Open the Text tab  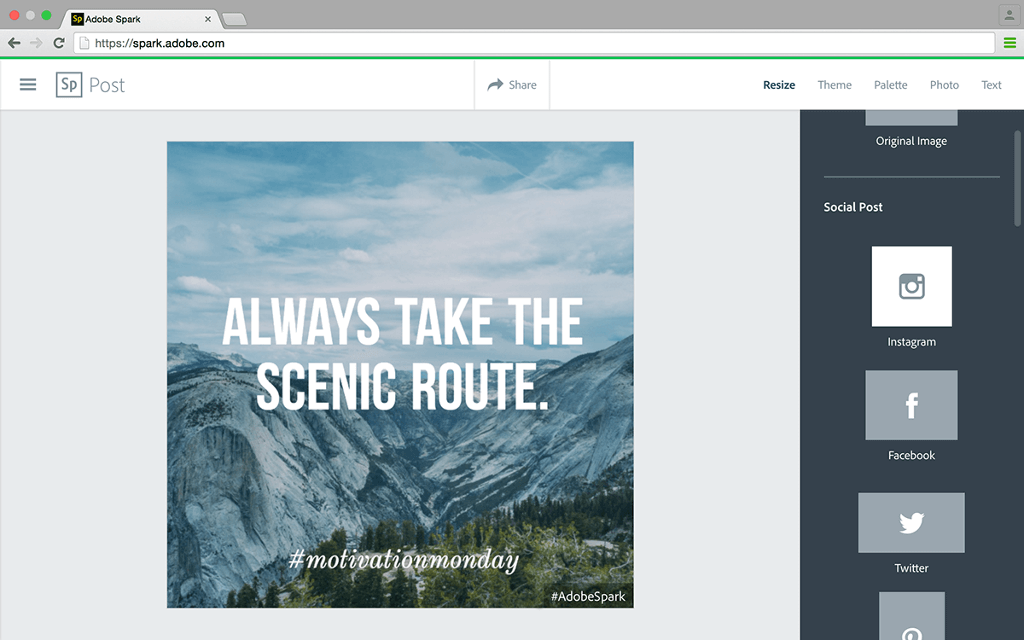click(991, 85)
